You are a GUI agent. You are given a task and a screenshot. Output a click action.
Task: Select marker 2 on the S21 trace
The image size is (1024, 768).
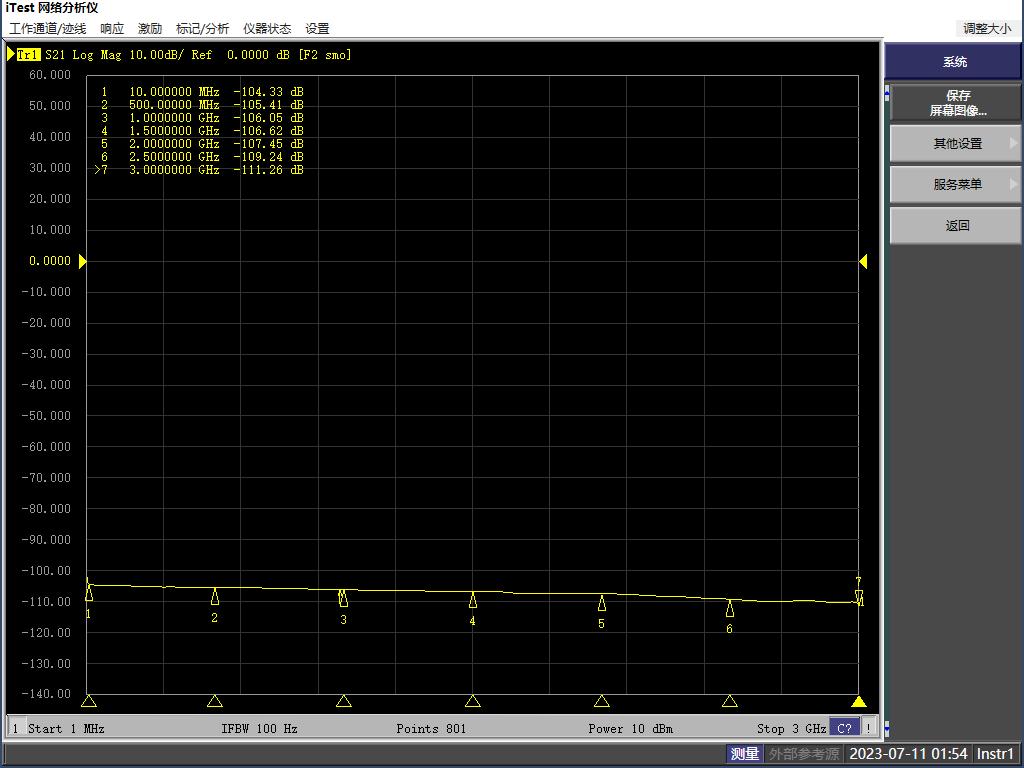[x=215, y=597]
